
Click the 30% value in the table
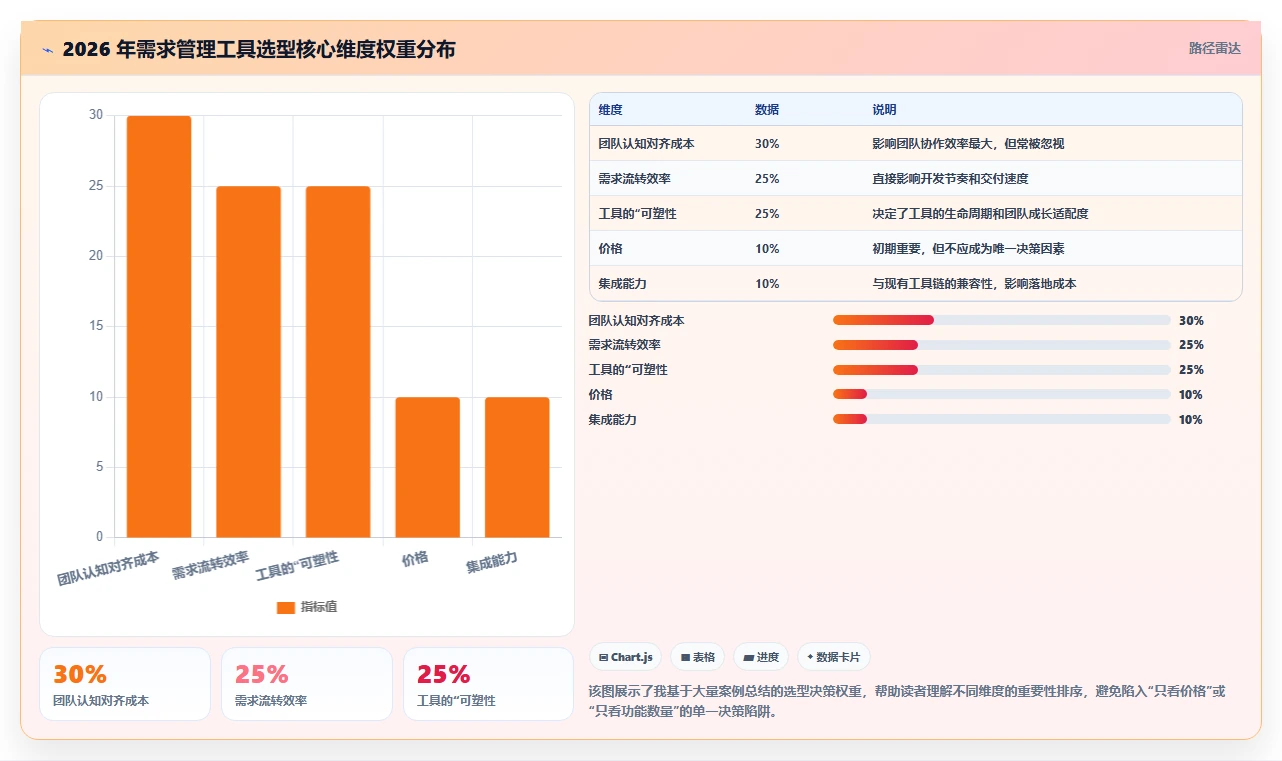click(x=767, y=144)
